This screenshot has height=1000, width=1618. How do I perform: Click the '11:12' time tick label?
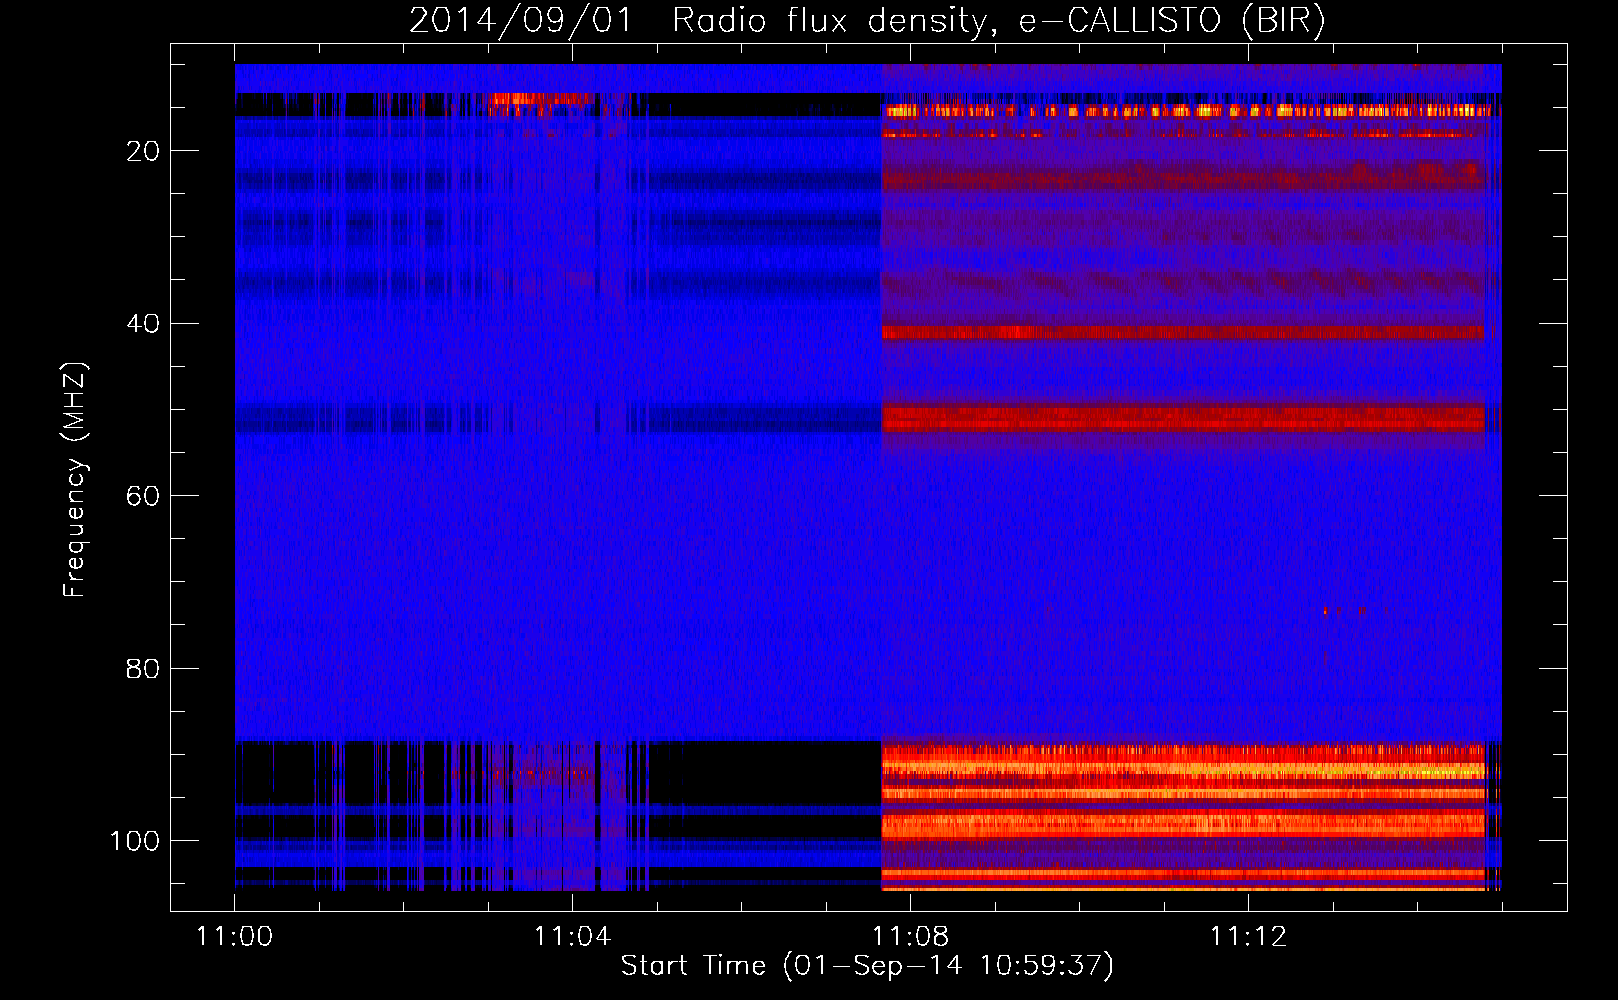click(x=1248, y=936)
